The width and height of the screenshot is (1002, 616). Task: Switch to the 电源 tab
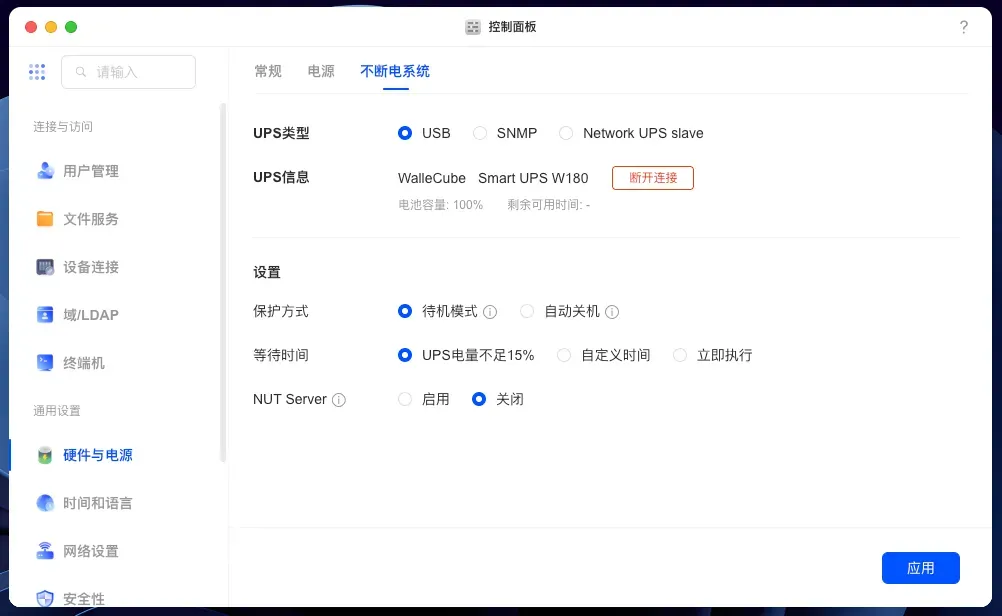click(x=321, y=71)
